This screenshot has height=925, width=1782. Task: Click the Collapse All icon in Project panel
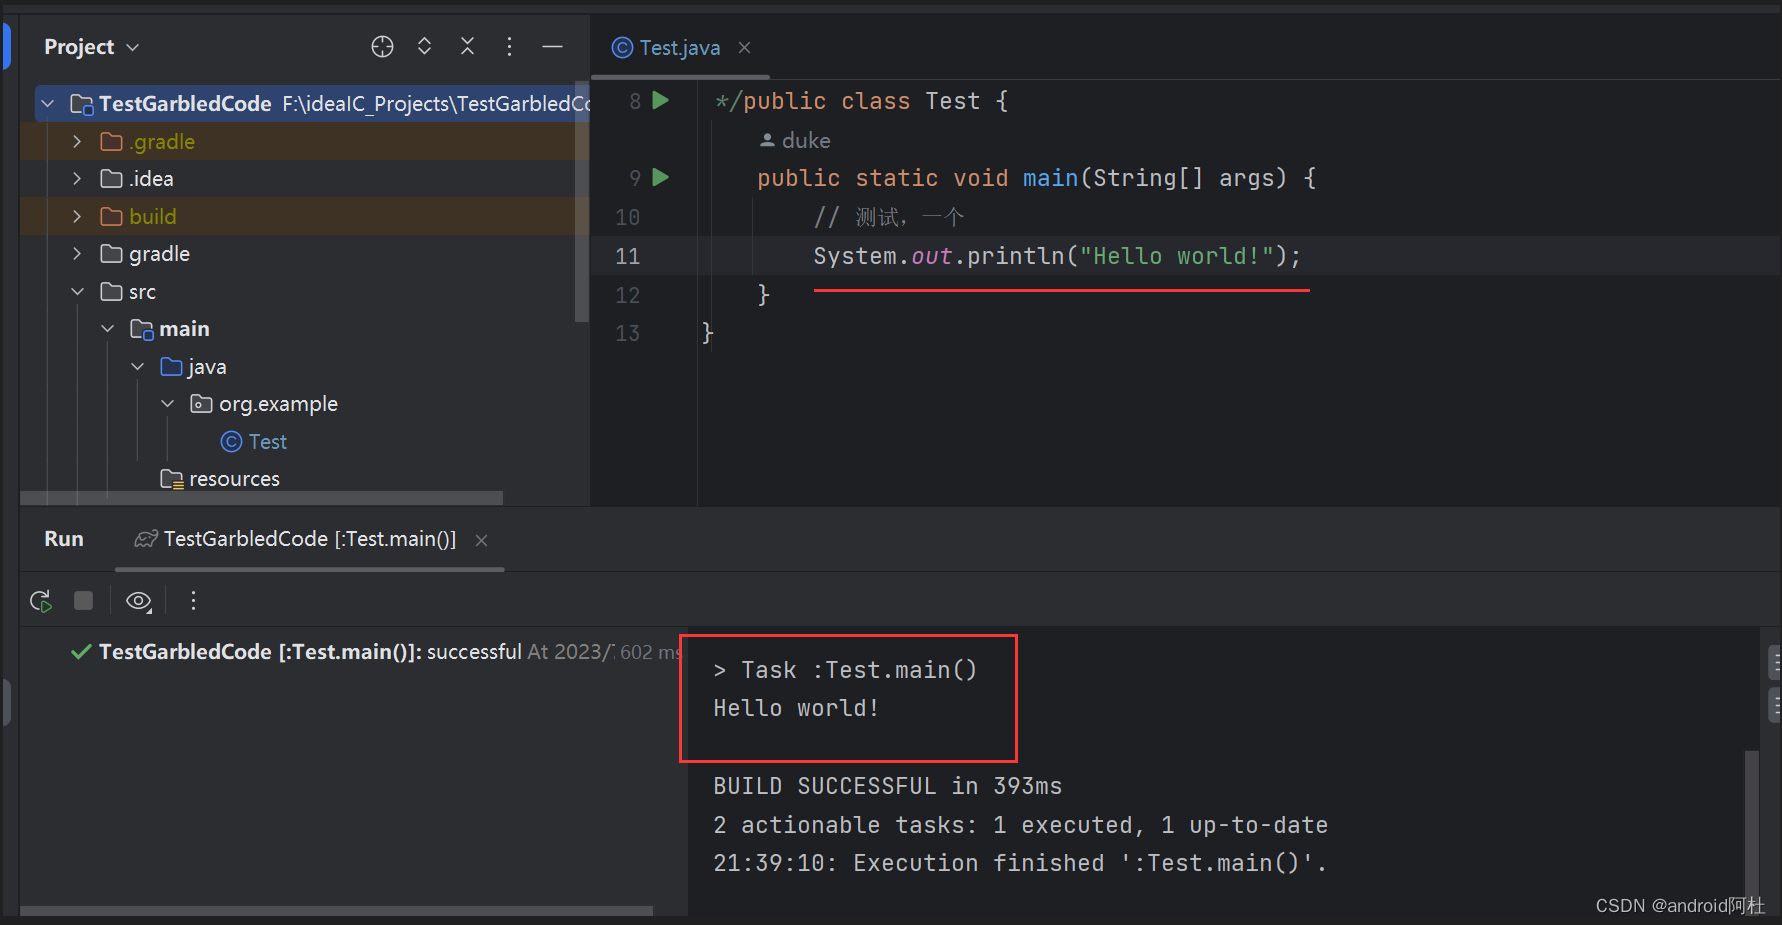point(467,47)
